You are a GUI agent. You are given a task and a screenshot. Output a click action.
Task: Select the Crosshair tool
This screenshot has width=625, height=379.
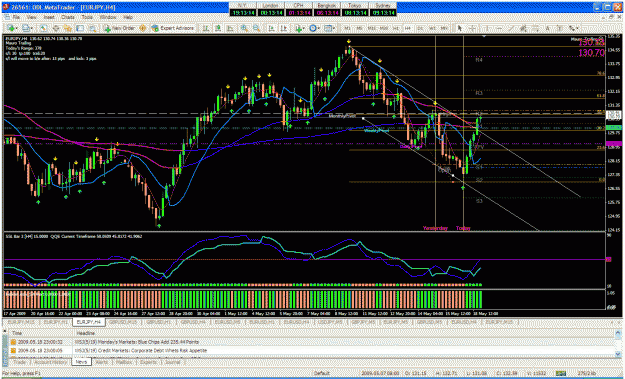pyautogui.click(x=472, y=28)
